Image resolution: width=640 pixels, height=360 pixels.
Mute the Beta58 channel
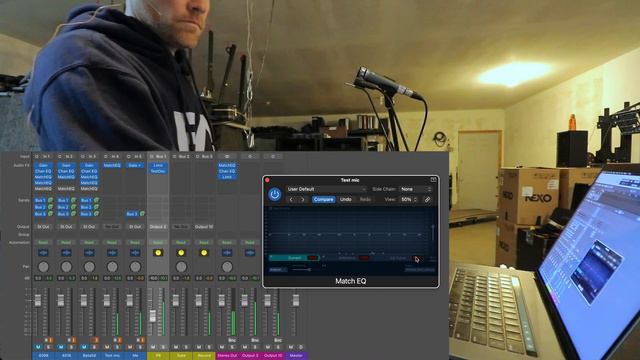(x=84, y=347)
